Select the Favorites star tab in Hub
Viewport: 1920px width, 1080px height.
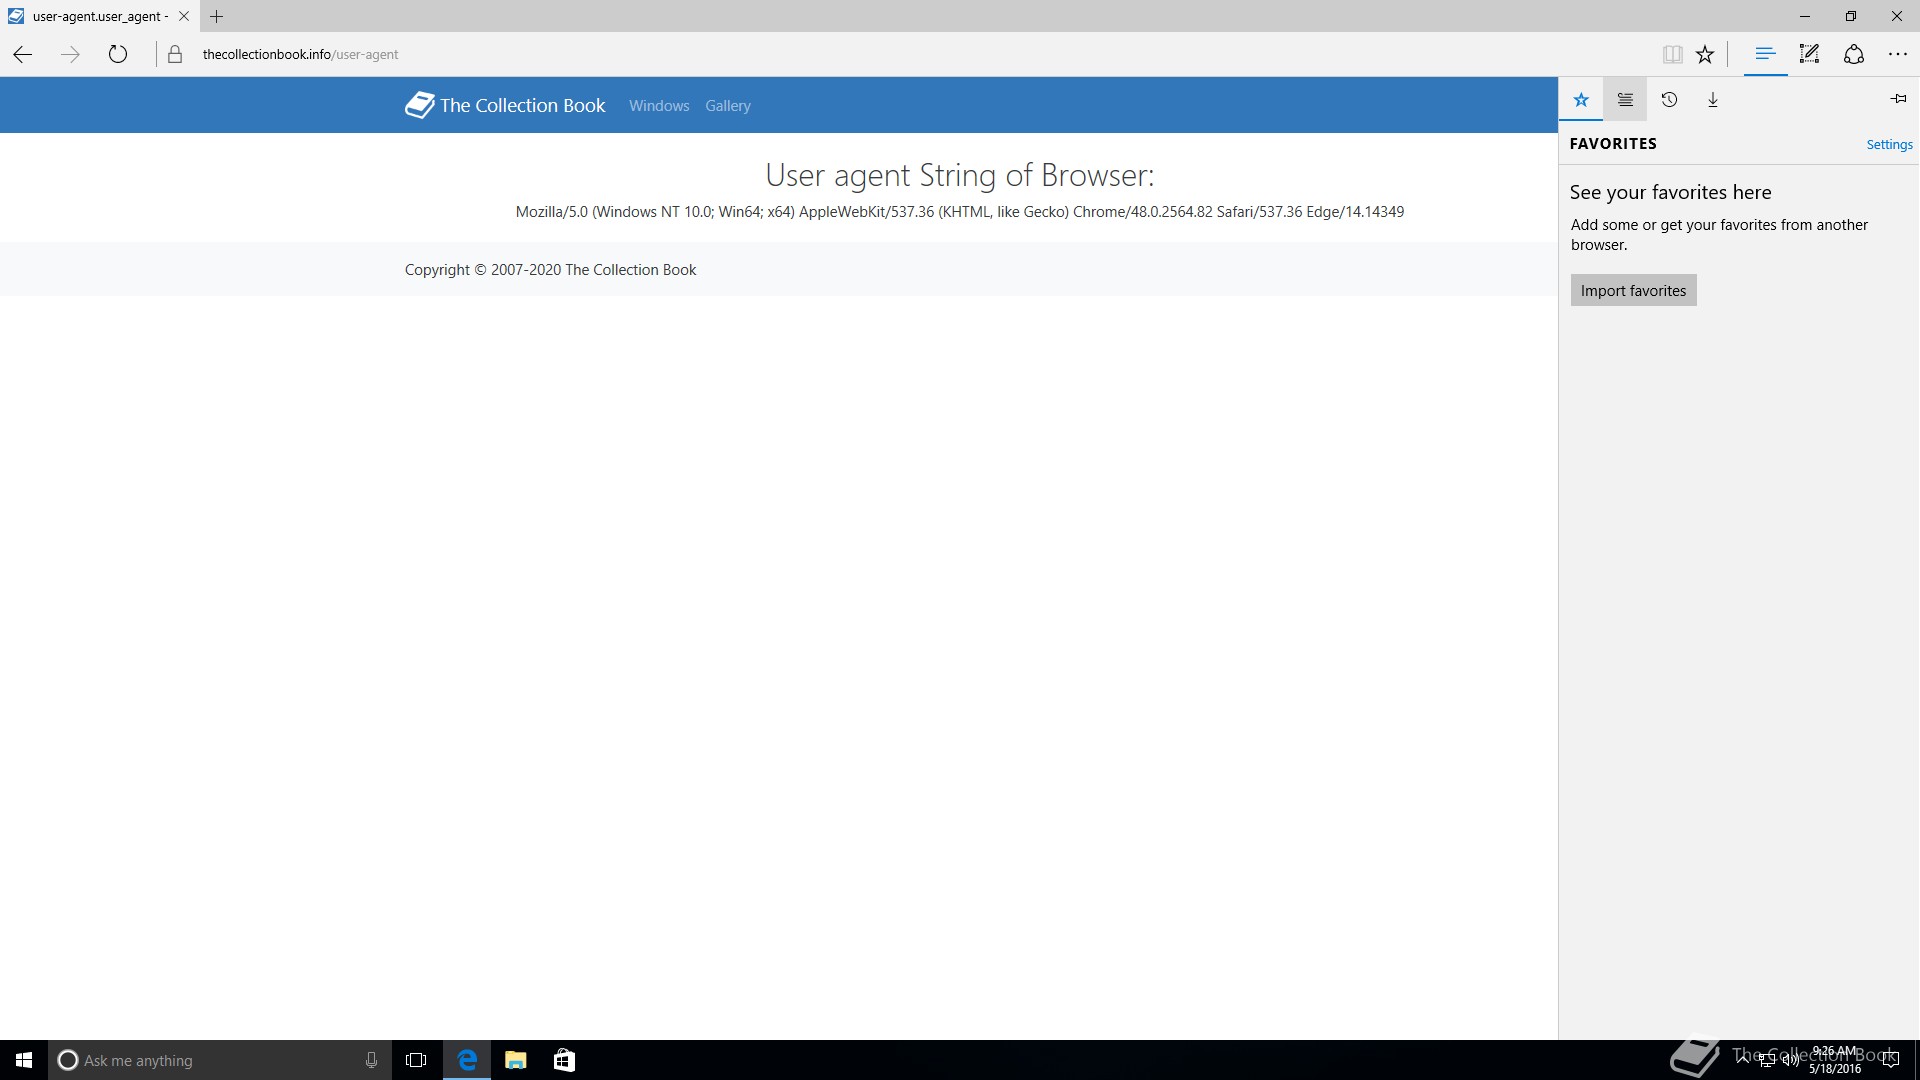coord(1581,99)
